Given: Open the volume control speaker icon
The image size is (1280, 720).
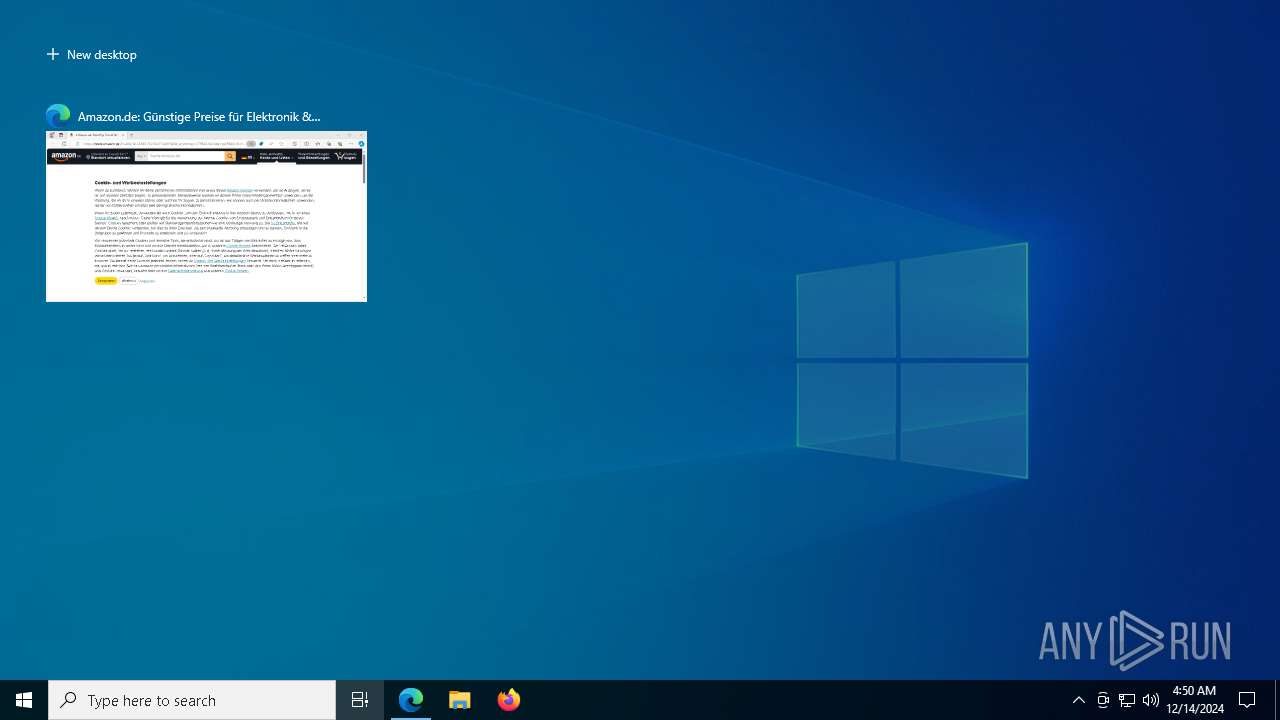Looking at the screenshot, I should pos(1151,700).
